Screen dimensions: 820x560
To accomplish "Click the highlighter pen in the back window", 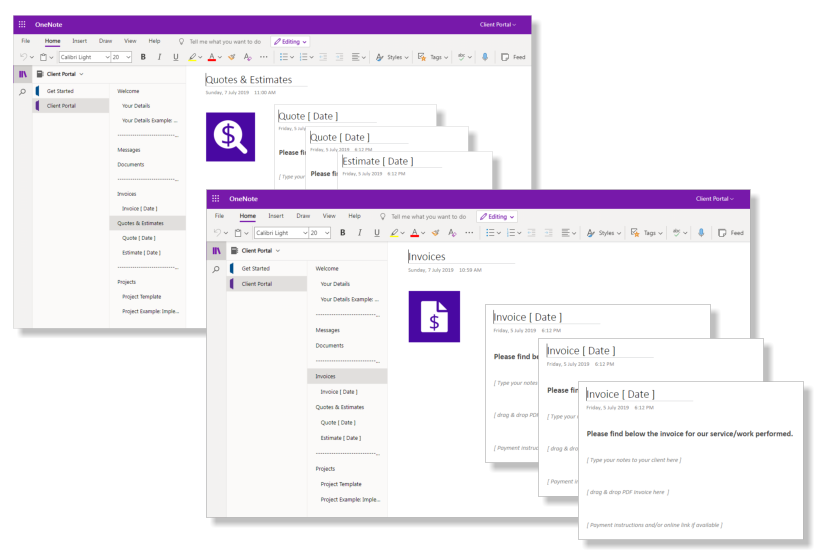I will point(192,57).
